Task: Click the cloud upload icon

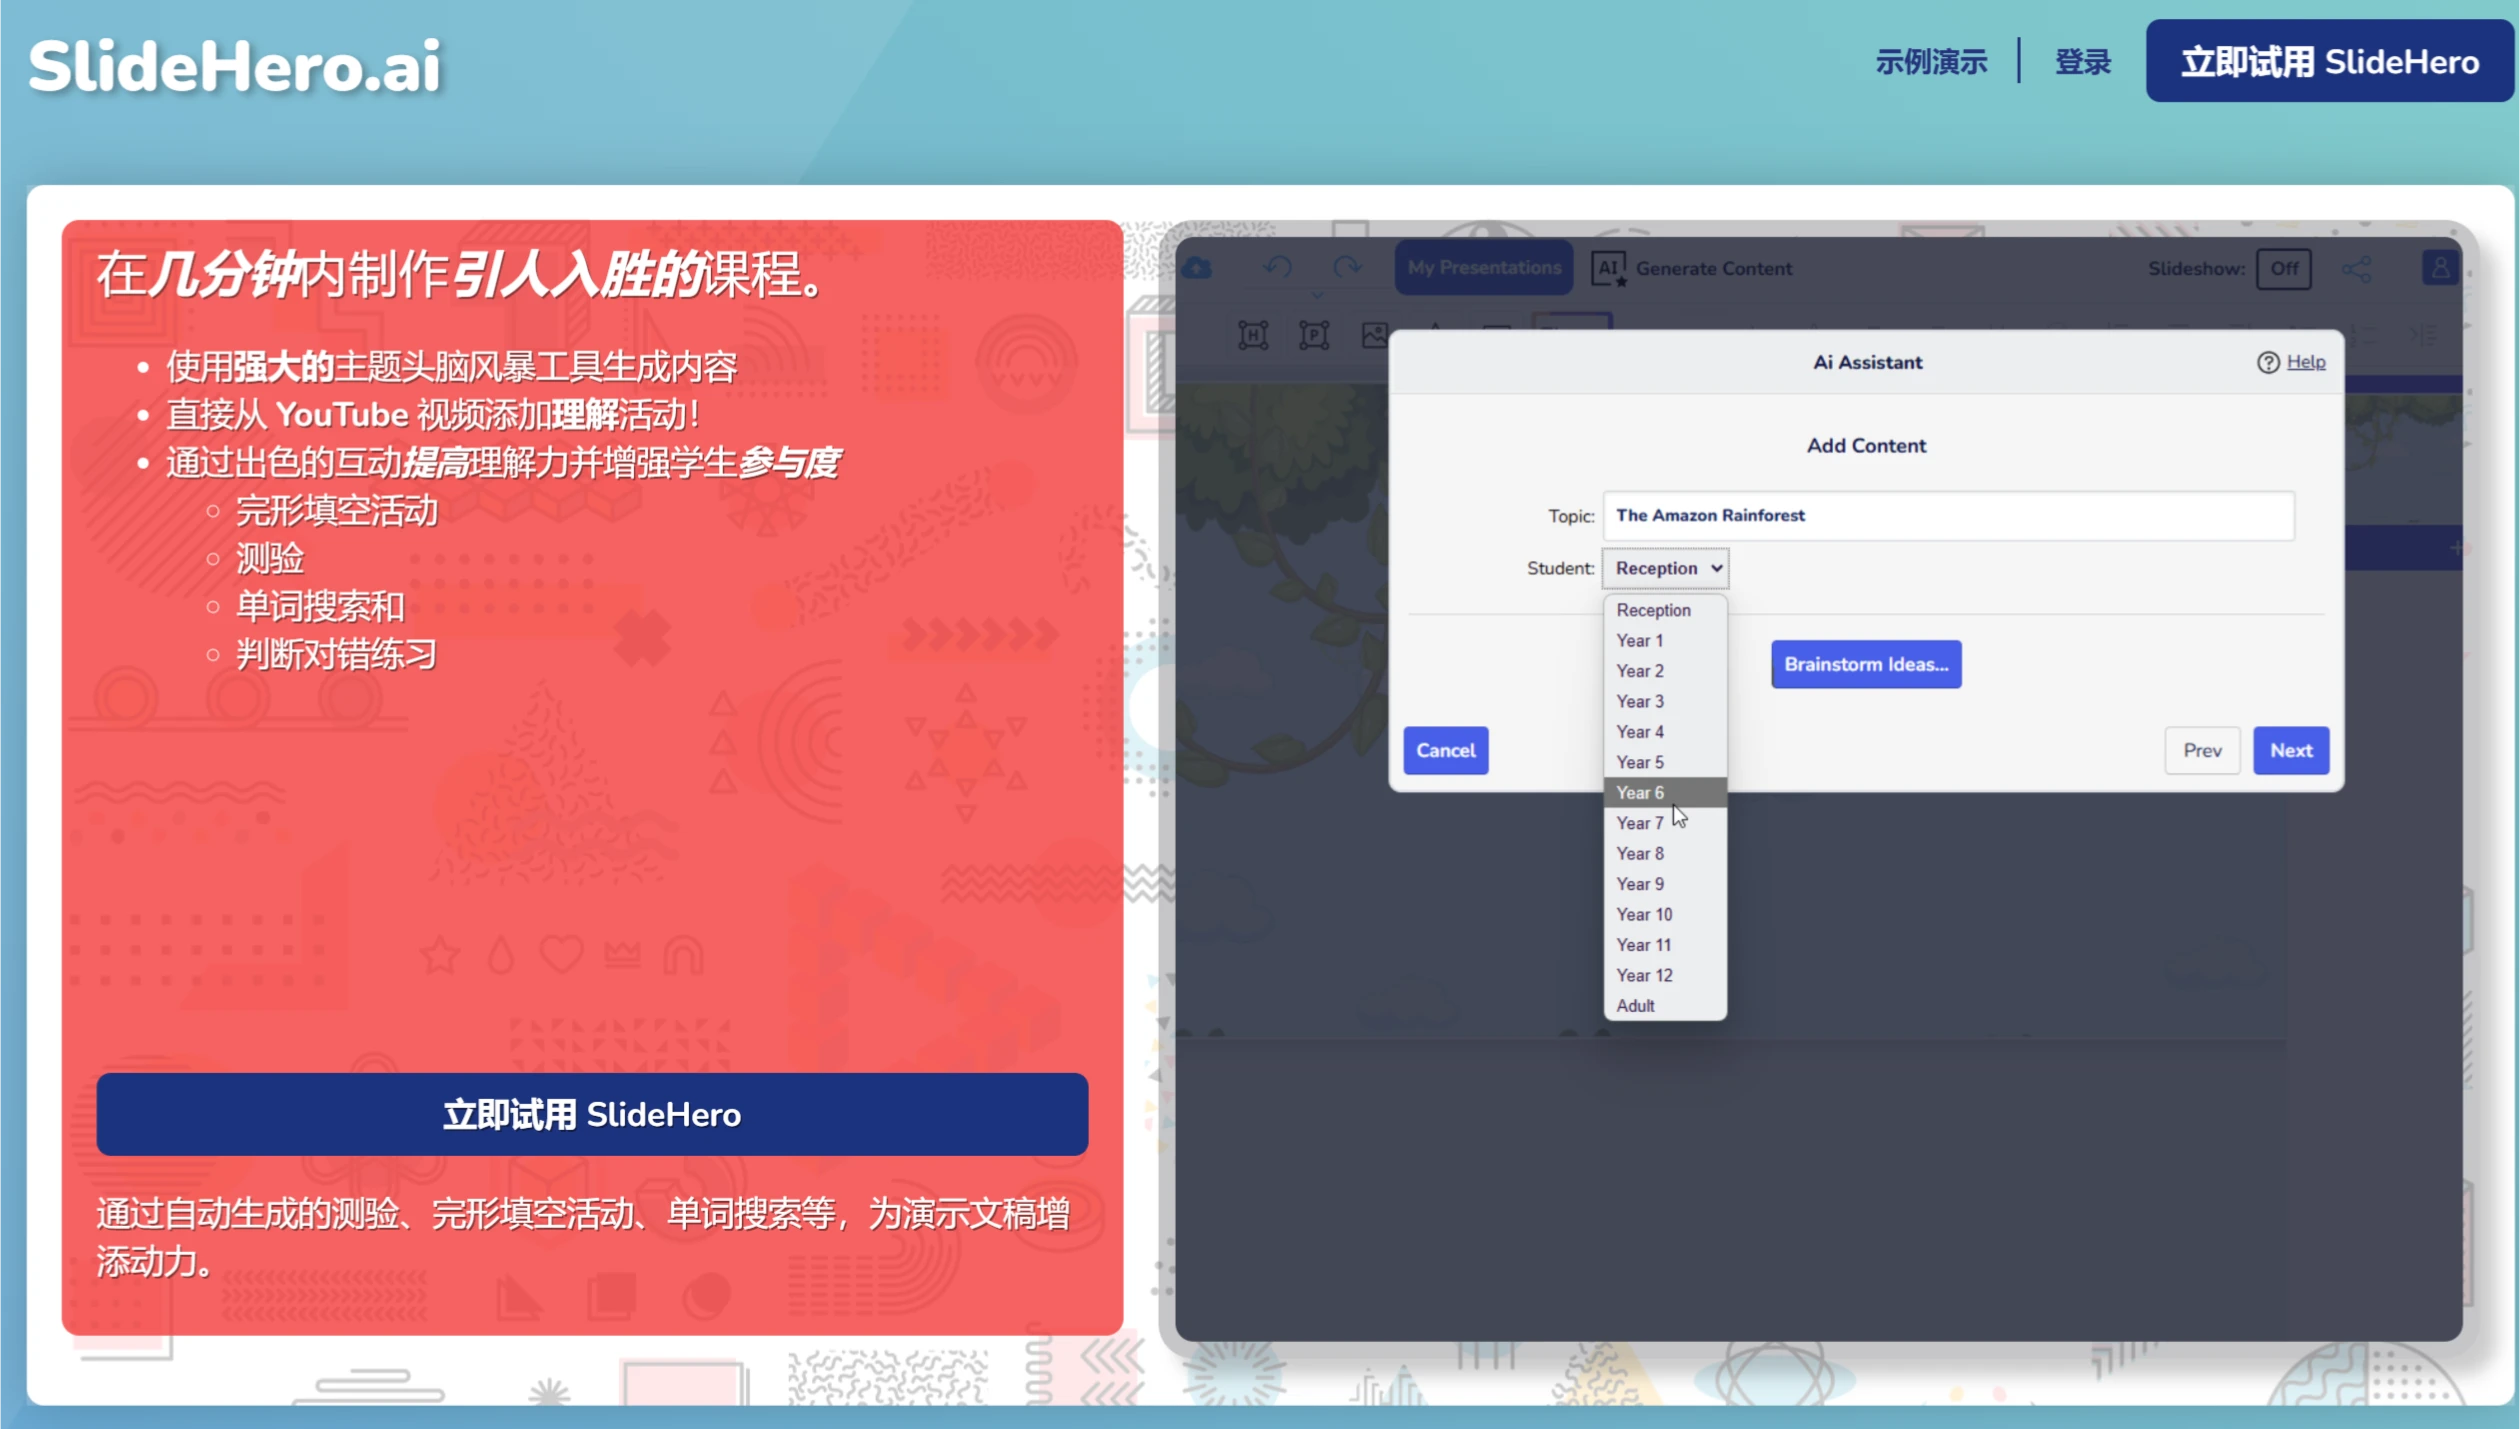Action: tap(1196, 268)
